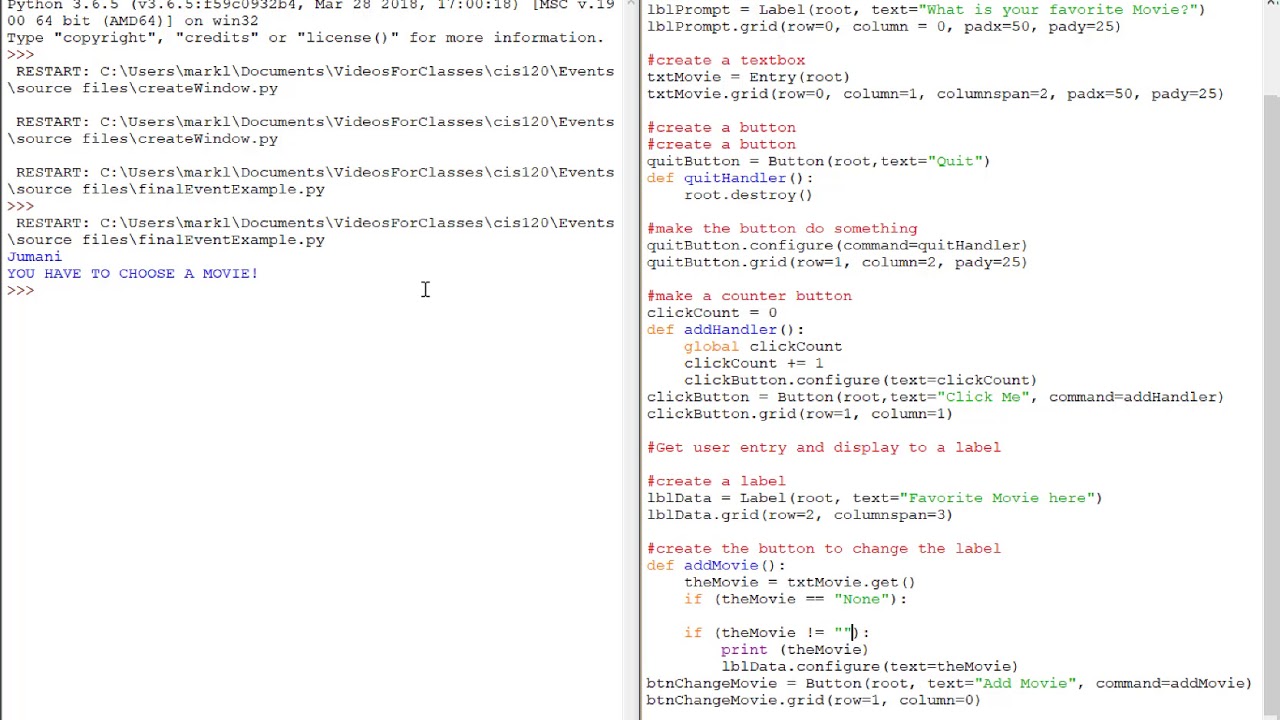Click the "#create the button to change the label" comment
1280x720 pixels.
tap(823, 548)
